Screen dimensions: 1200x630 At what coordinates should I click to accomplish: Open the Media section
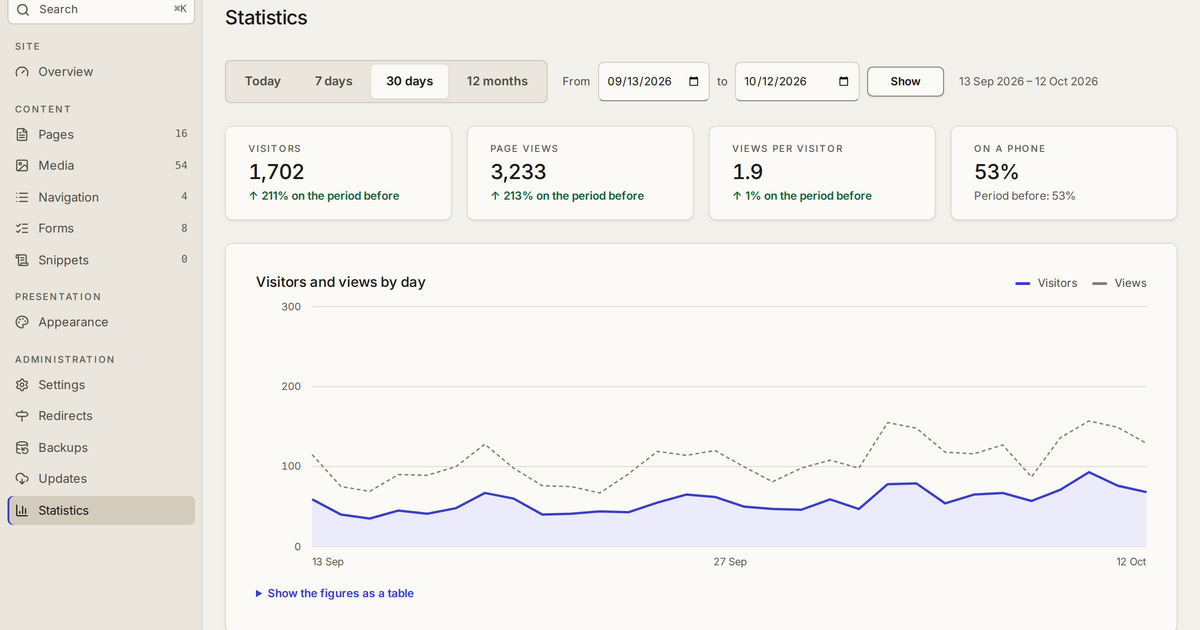101,166
